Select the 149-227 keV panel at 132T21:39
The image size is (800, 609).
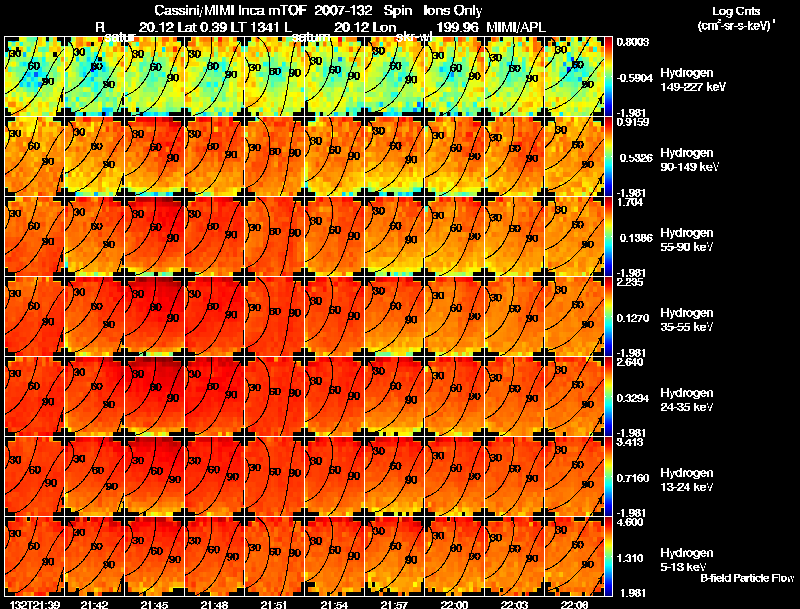pyautogui.click(x=34, y=77)
